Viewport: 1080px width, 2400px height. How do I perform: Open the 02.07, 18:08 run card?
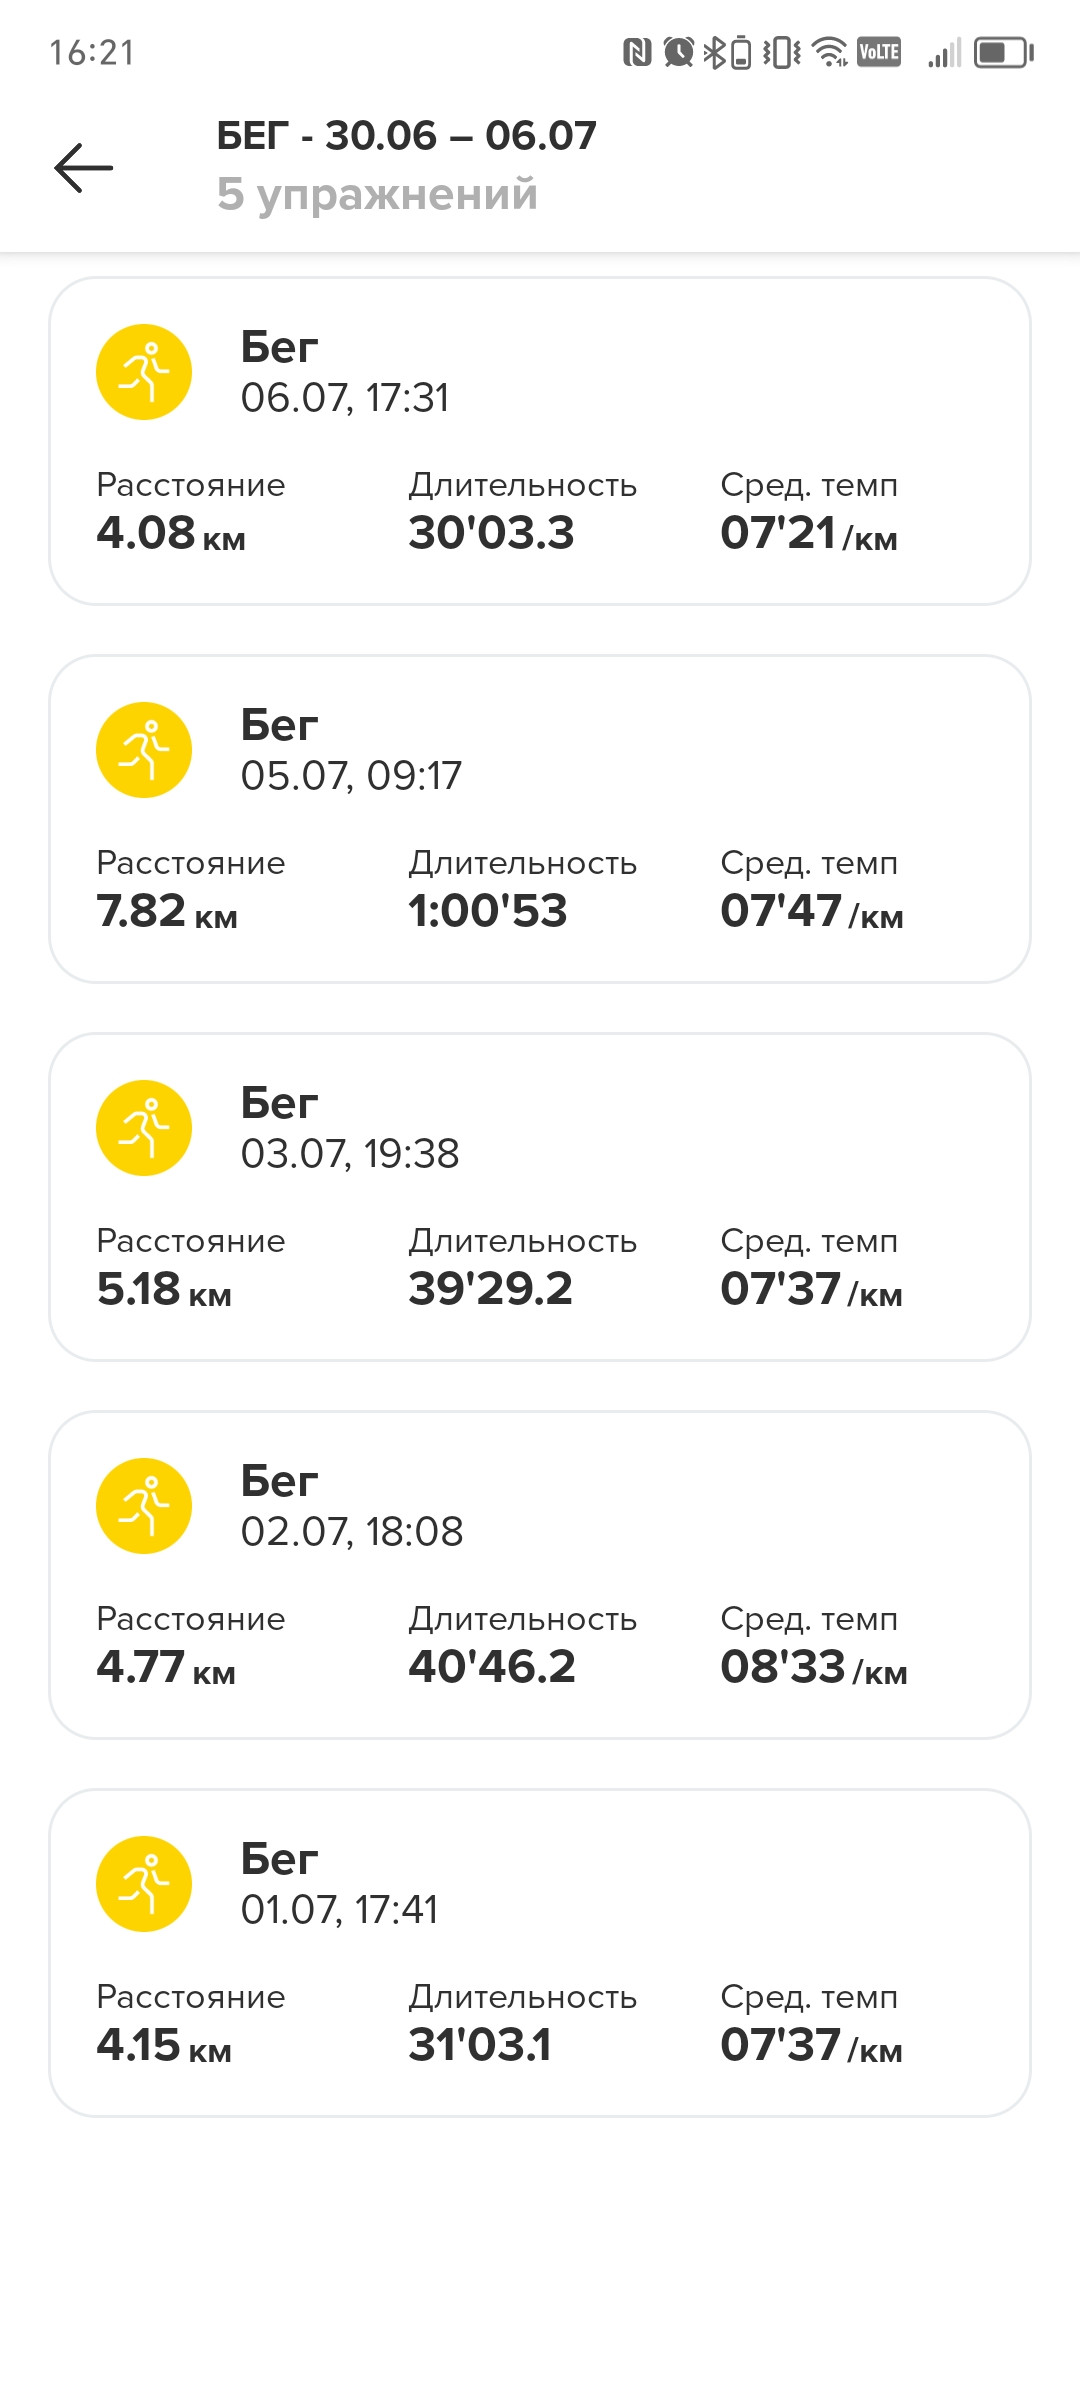click(540, 1575)
